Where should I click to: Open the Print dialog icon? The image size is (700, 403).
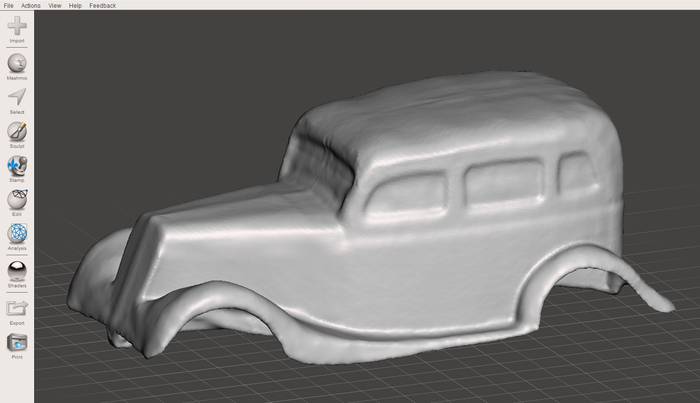(17, 343)
